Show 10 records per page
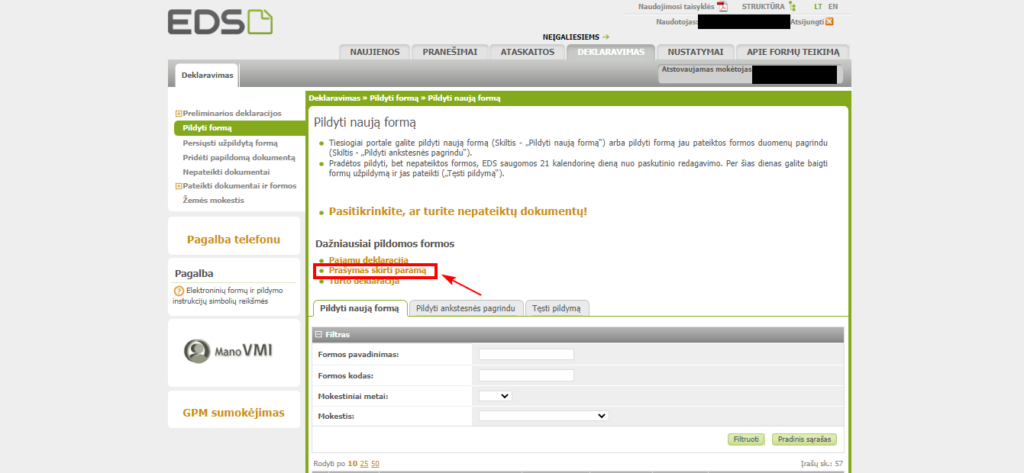The image size is (1024, 473). (352, 464)
